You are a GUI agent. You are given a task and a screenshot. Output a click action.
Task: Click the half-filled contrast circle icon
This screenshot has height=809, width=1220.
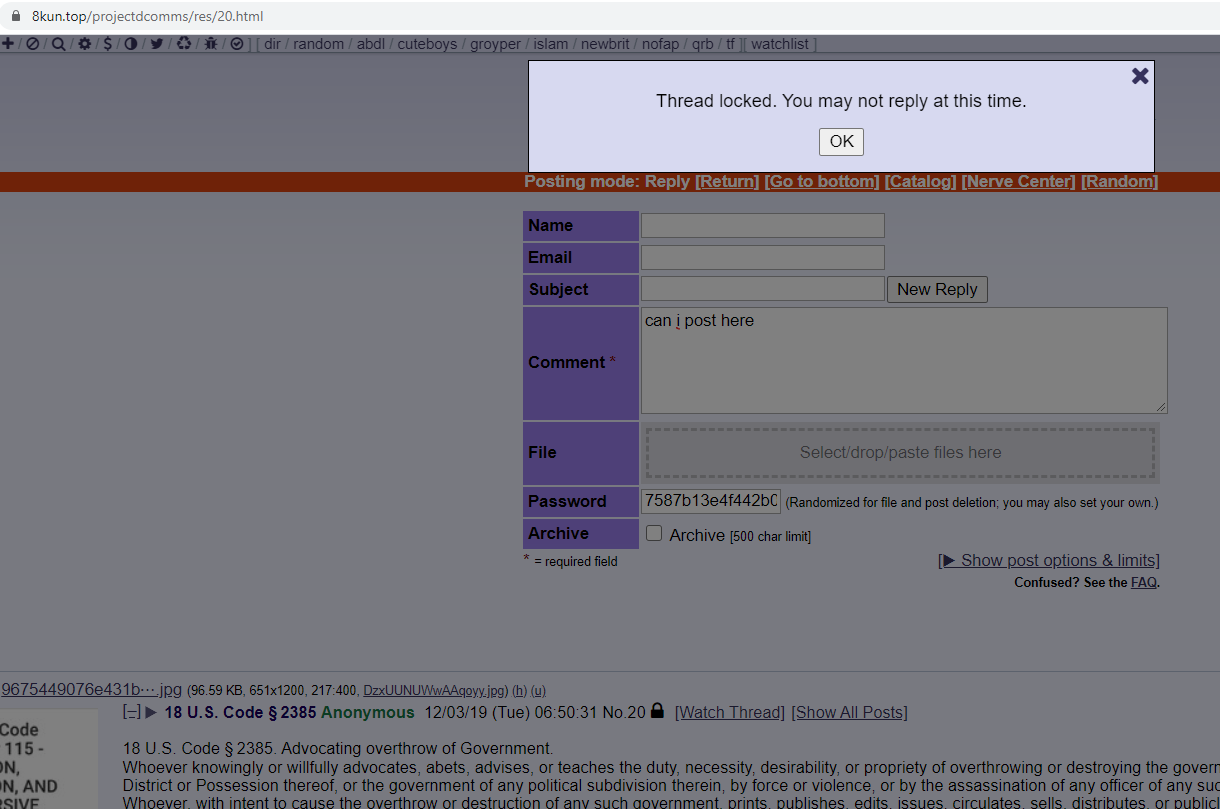[x=130, y=44]
